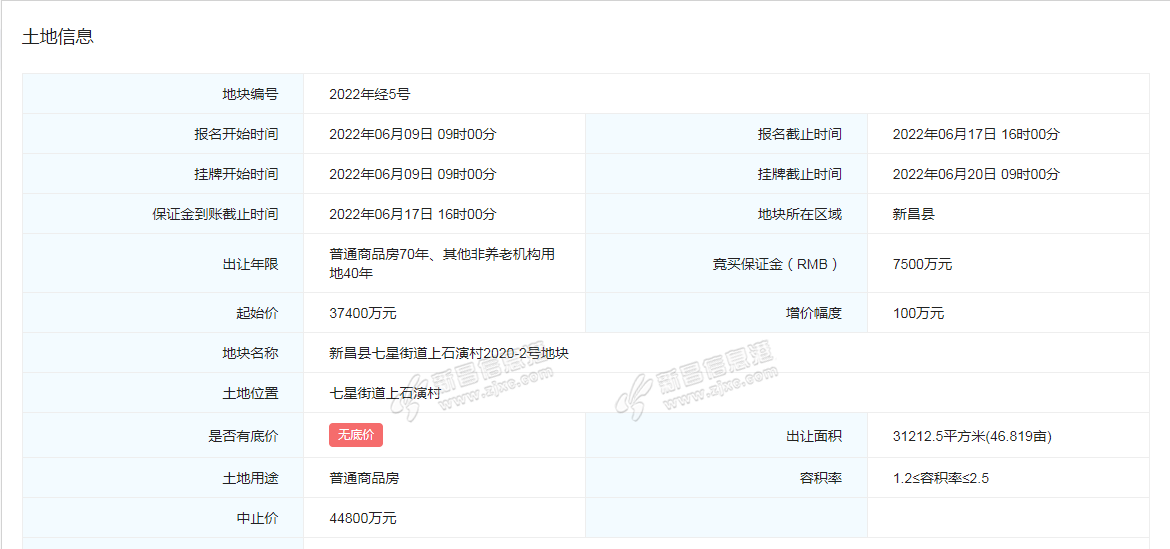Select the 土地位置 value 七星街道上石演村
1170x549 pixels.
(385, 393)
